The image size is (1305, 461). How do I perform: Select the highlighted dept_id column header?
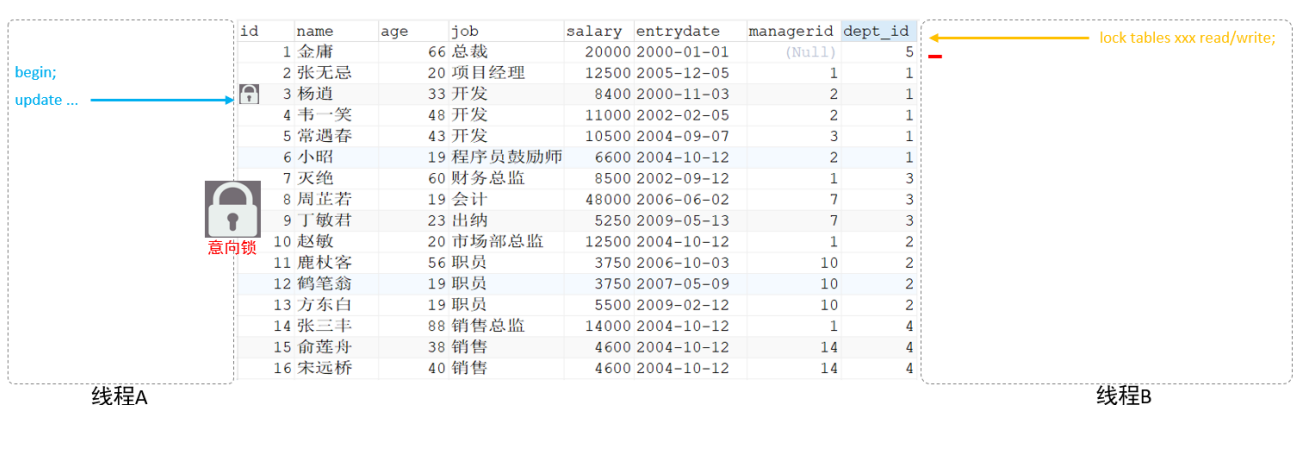(879, 31)
